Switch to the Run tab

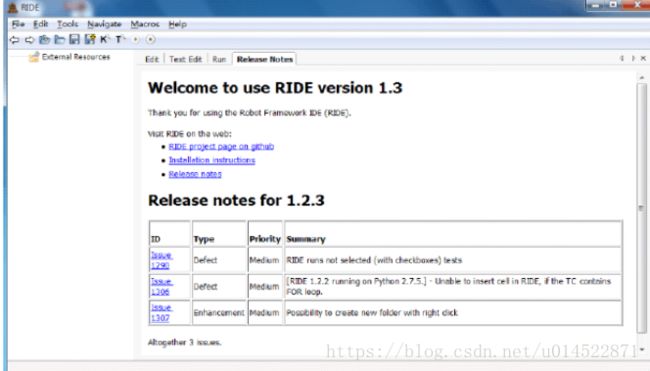click(219, 59)
